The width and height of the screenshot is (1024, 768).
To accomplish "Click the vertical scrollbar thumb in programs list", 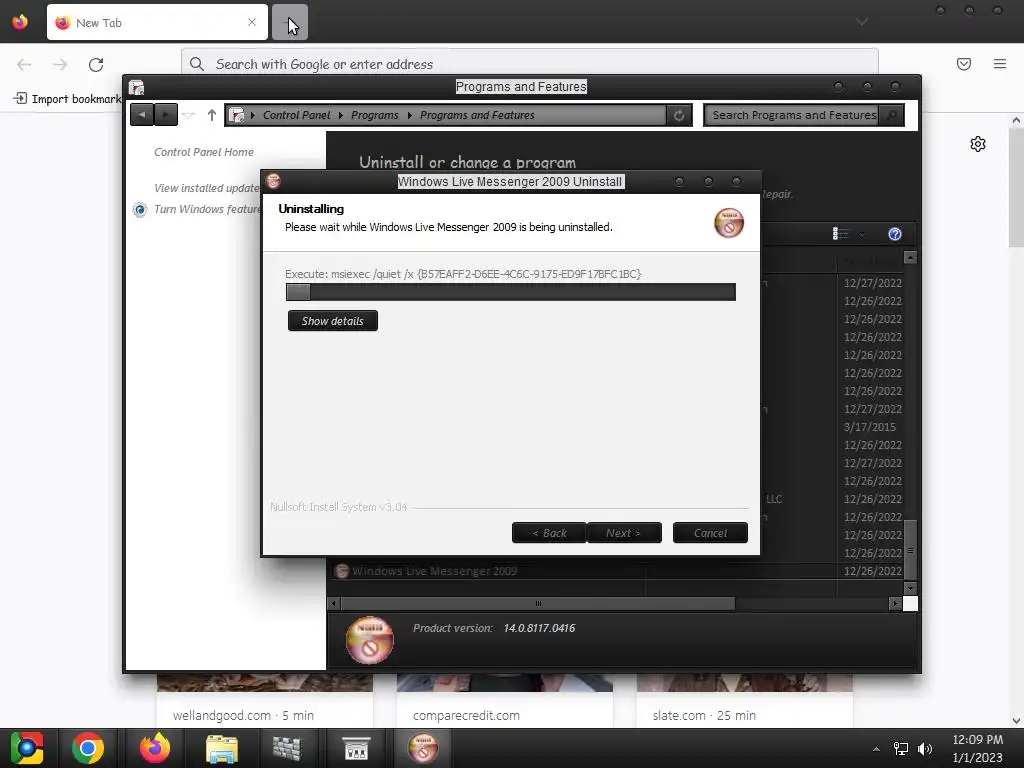I will click(x=910, y=551).
